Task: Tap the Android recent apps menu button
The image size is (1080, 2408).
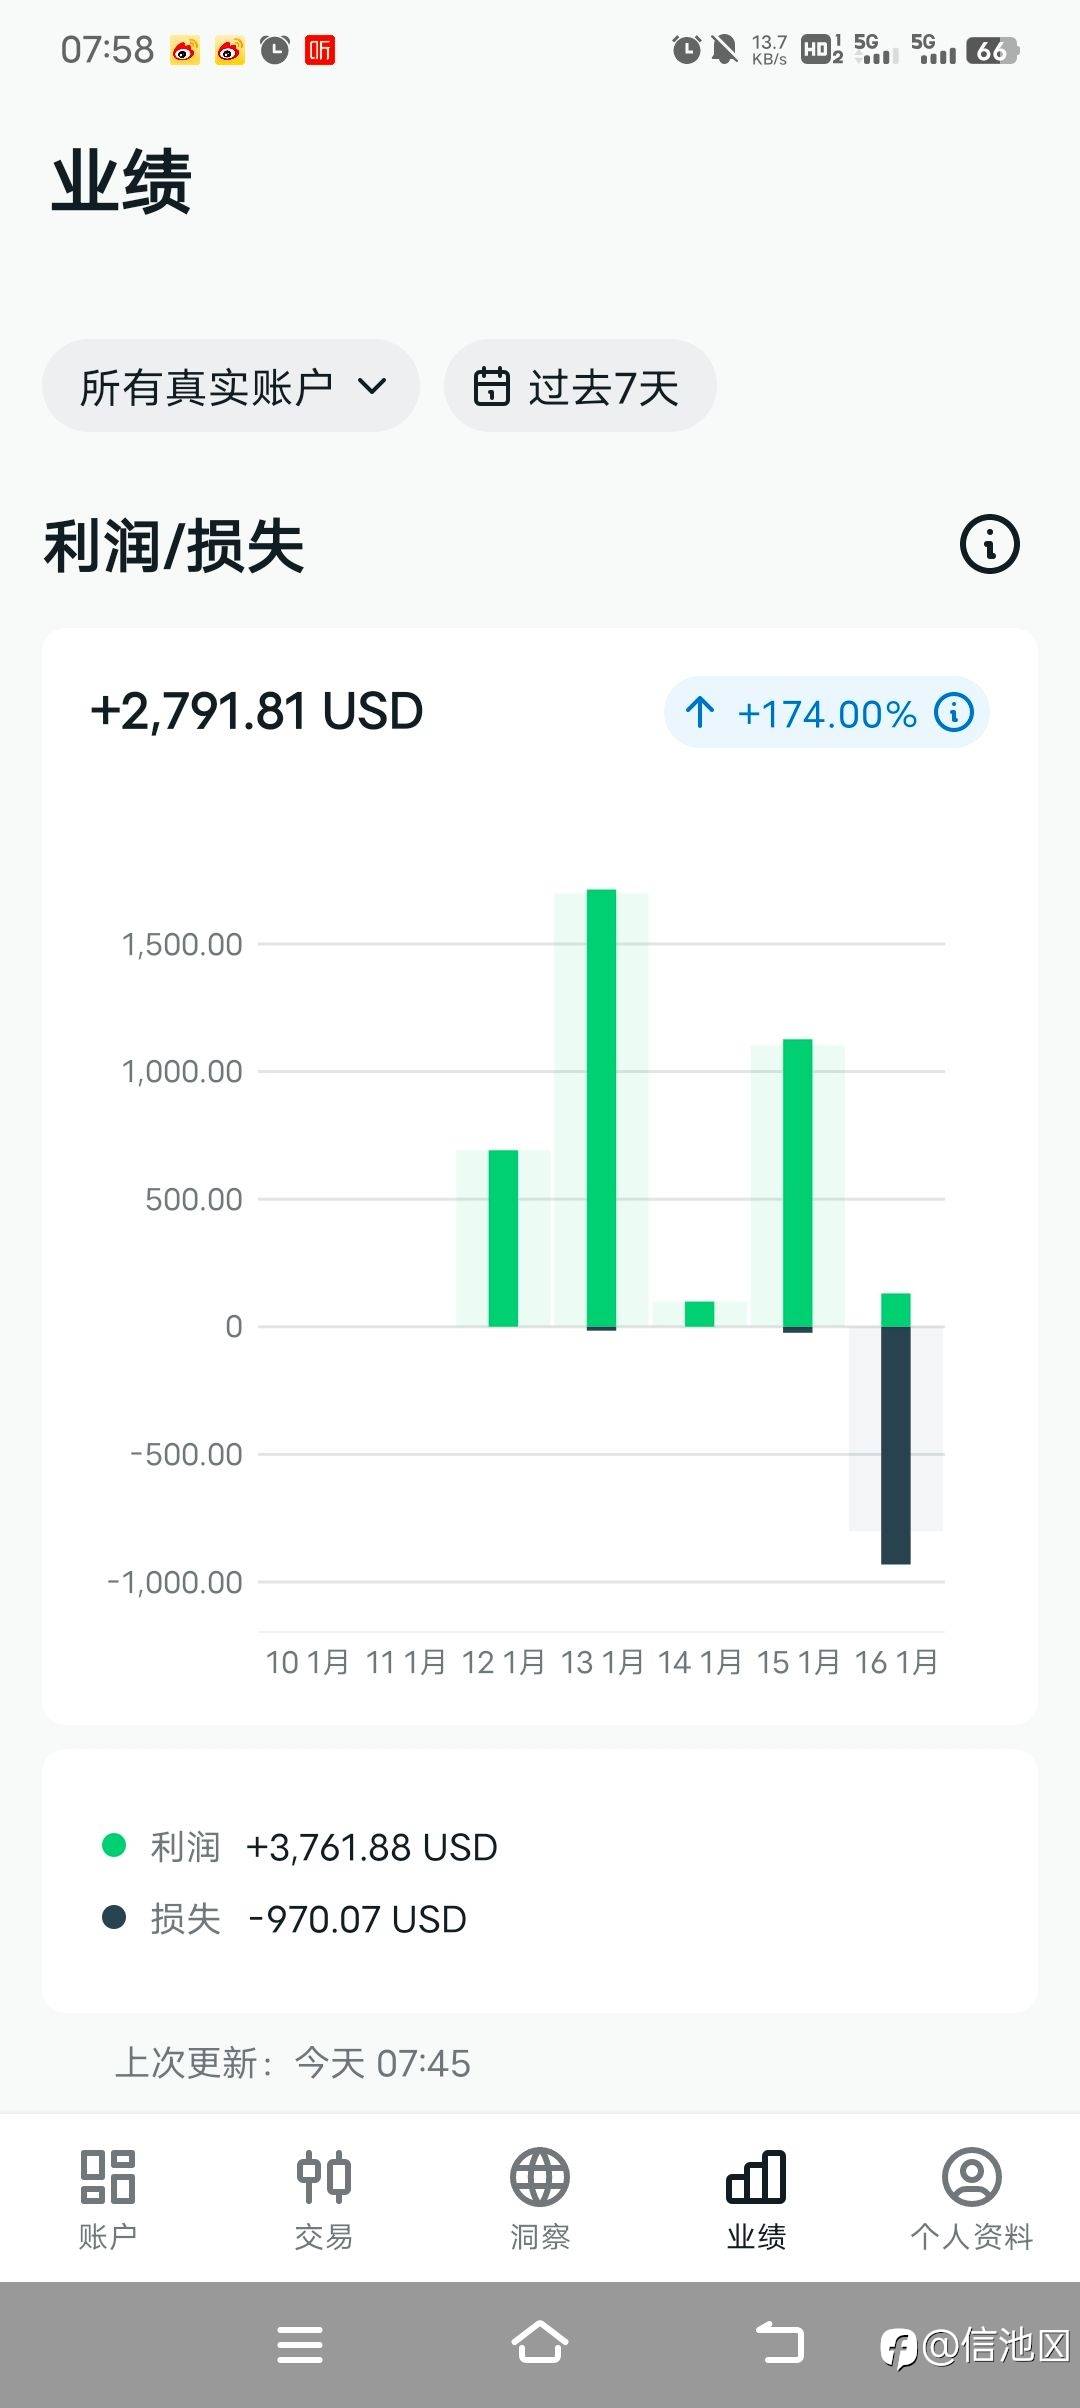Action: pyautogui.click(x=300, y=2343)
